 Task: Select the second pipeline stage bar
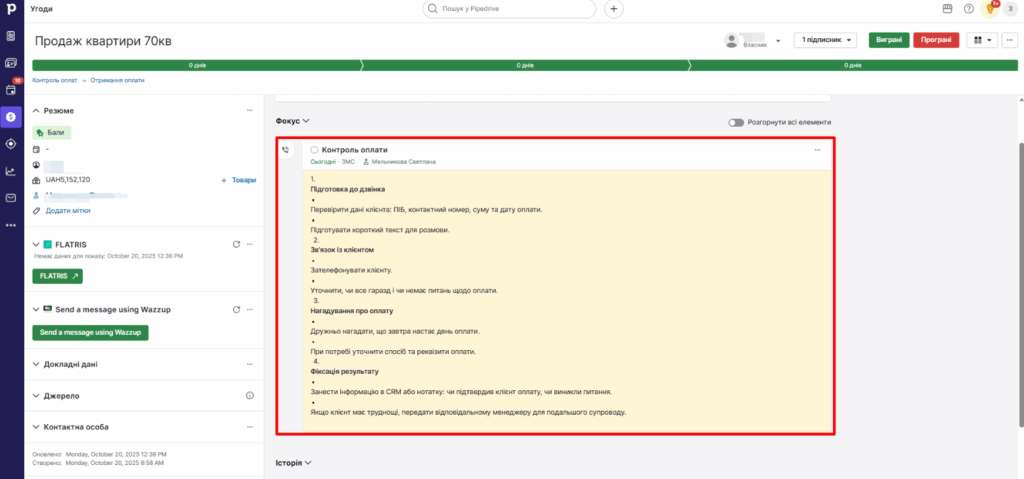click(x=525, y=65)
